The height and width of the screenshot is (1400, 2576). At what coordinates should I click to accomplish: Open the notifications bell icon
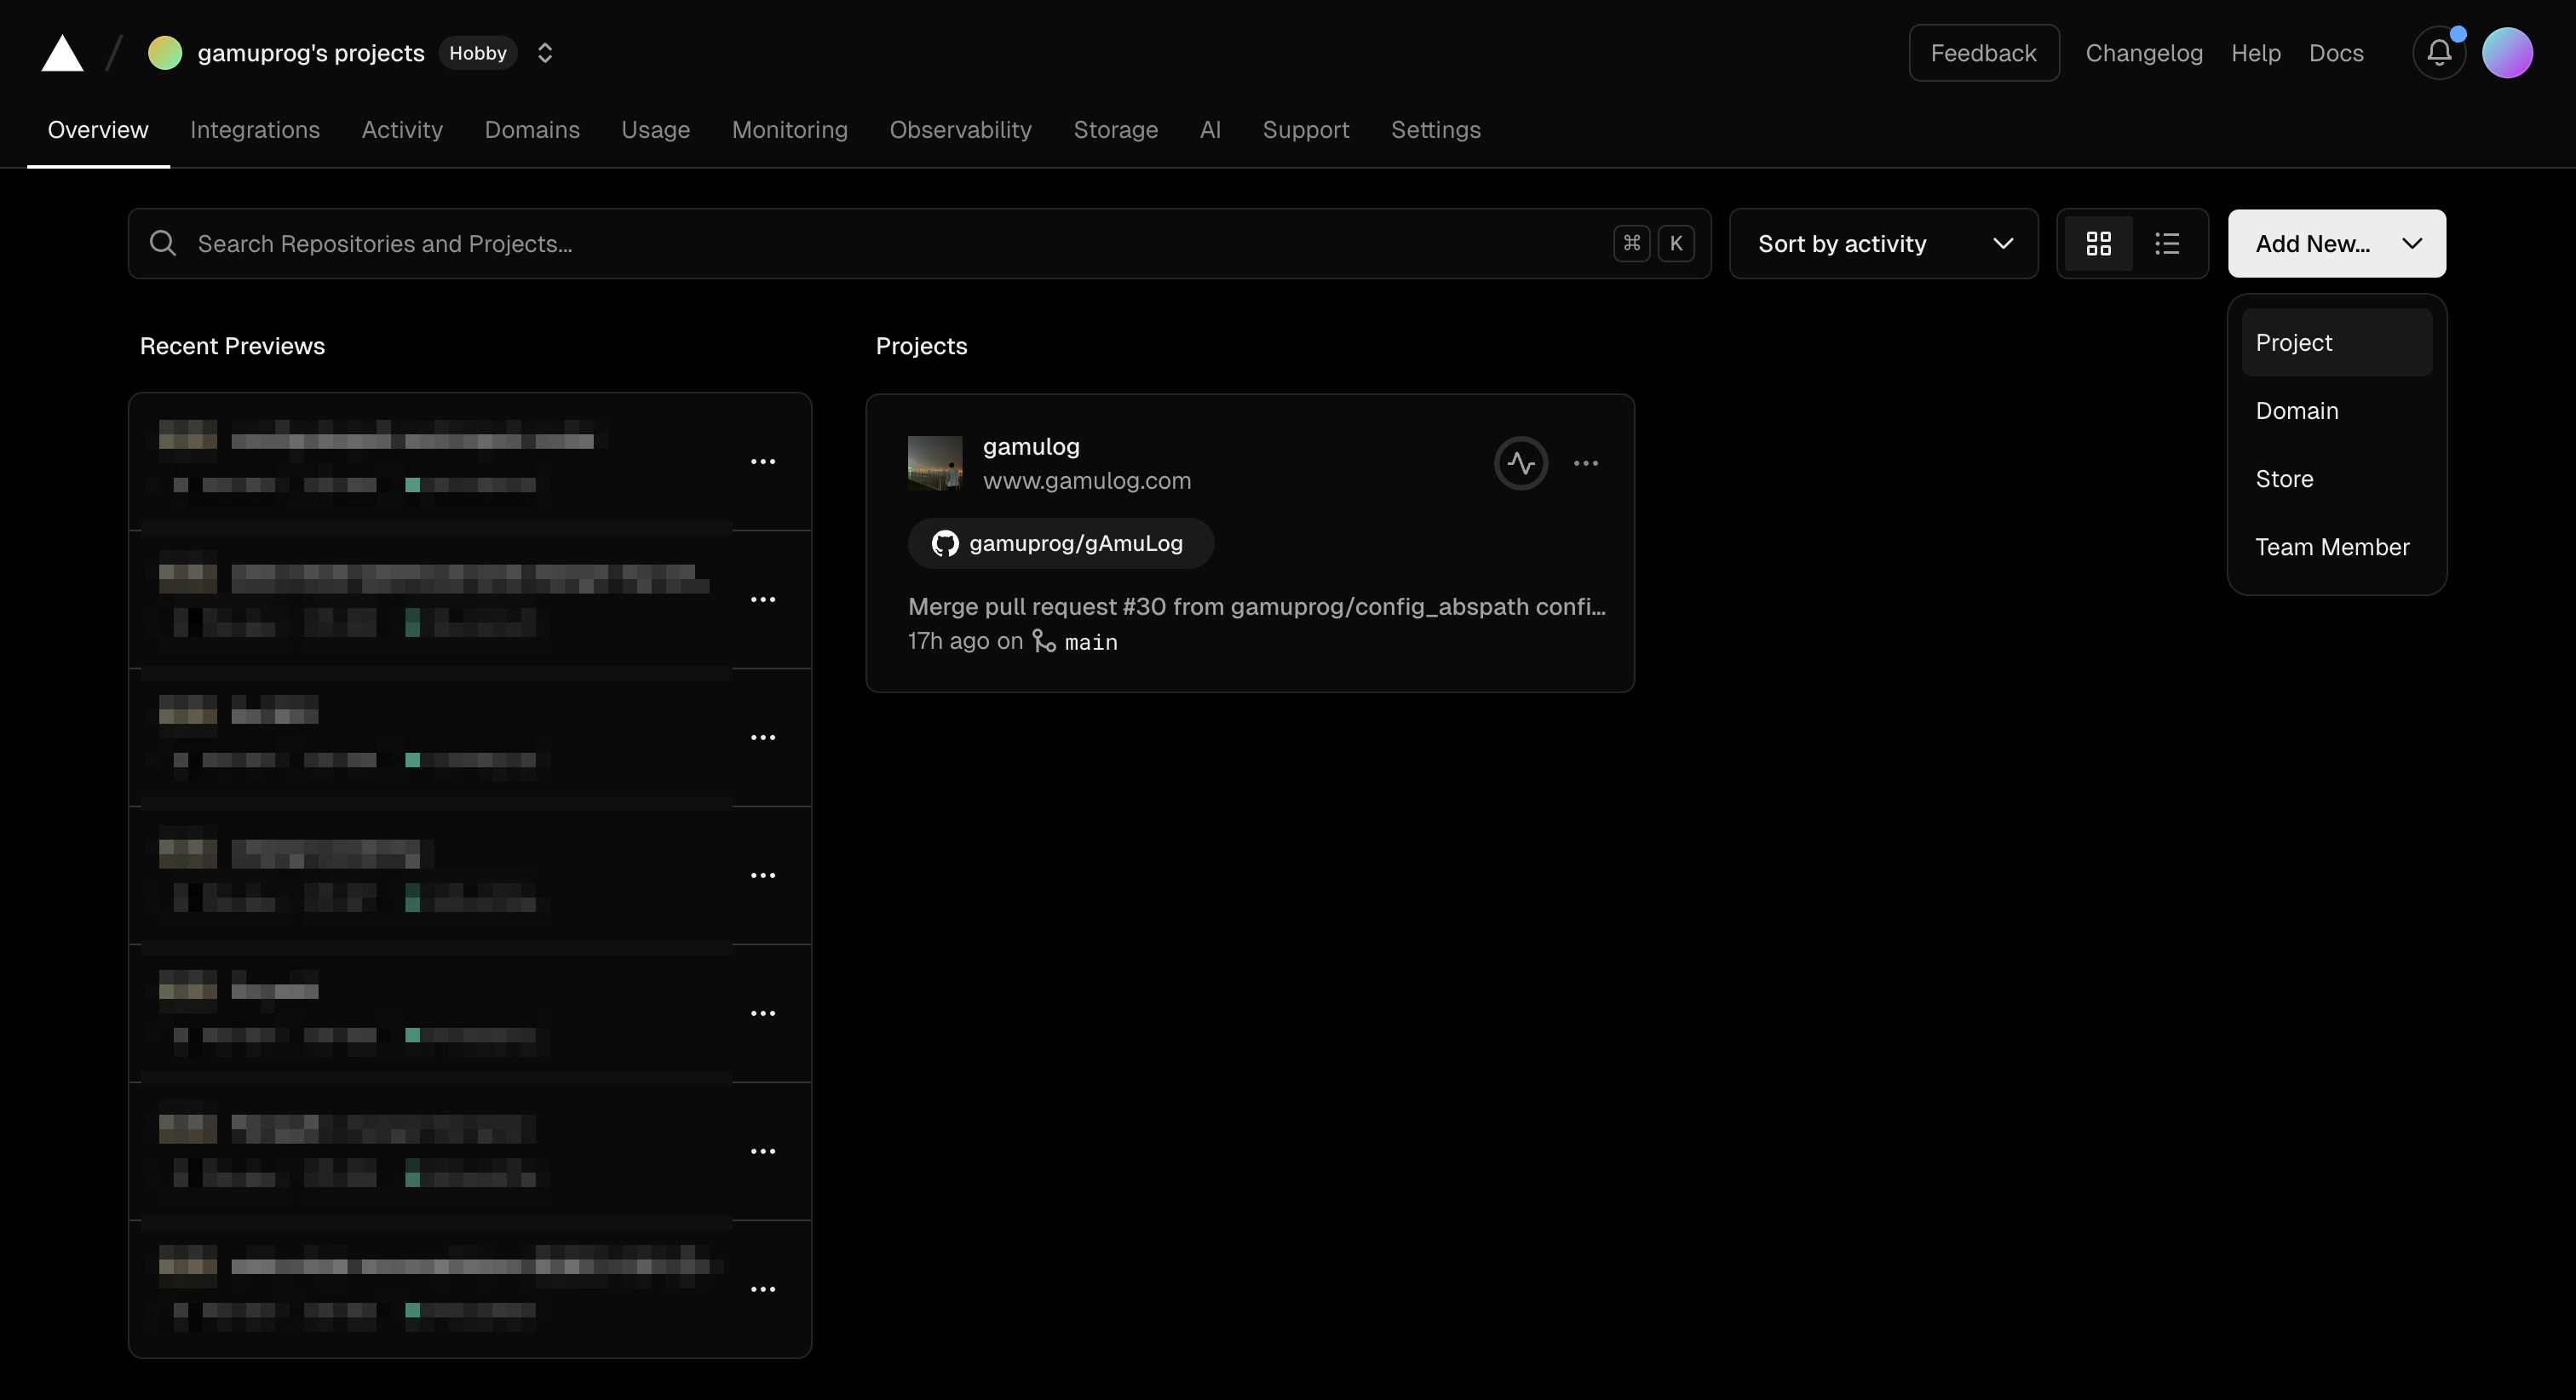point(2439,53)
